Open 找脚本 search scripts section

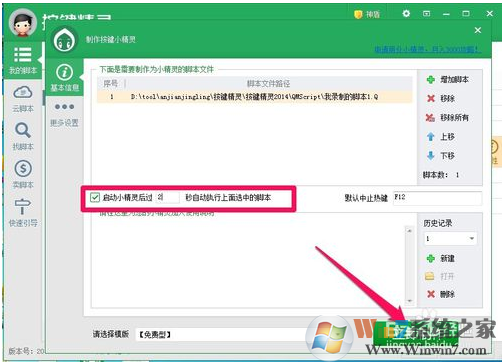(23, 137)
